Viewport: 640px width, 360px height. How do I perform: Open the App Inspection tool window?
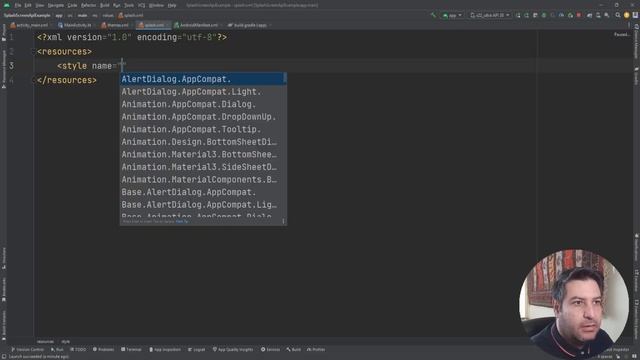tap(165, 349)
